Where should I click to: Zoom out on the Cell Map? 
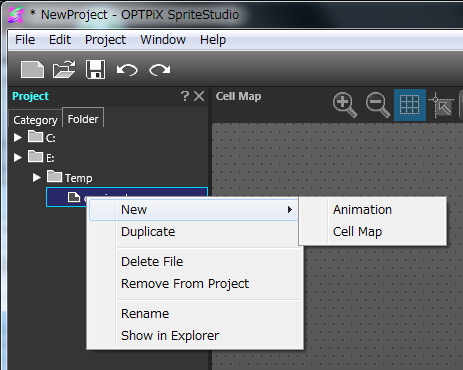(x=378, y=105)
